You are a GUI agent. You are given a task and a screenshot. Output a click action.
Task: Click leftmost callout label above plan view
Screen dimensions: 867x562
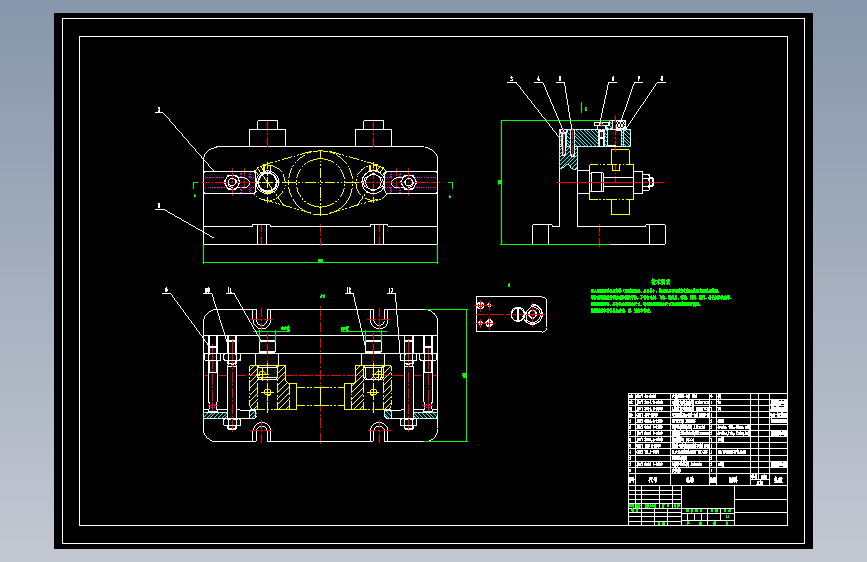[166, 290]
